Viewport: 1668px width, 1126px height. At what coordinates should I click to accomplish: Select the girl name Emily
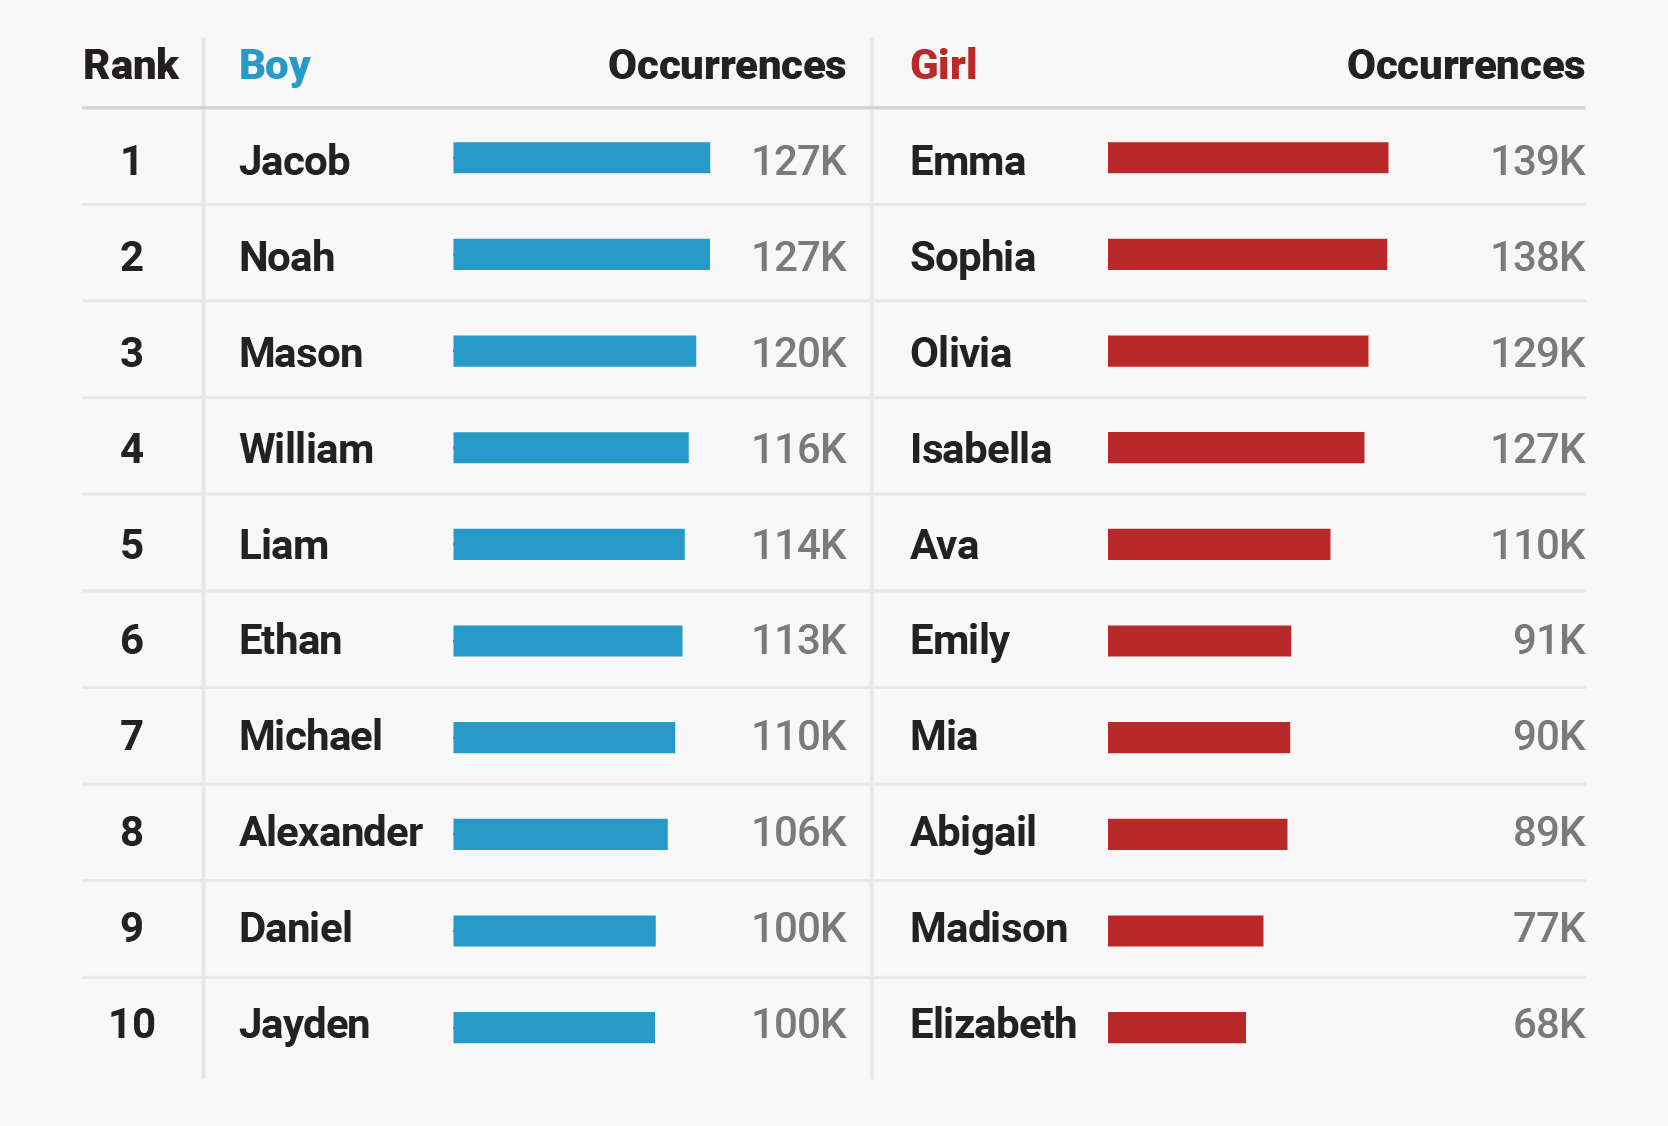[959, 641]
